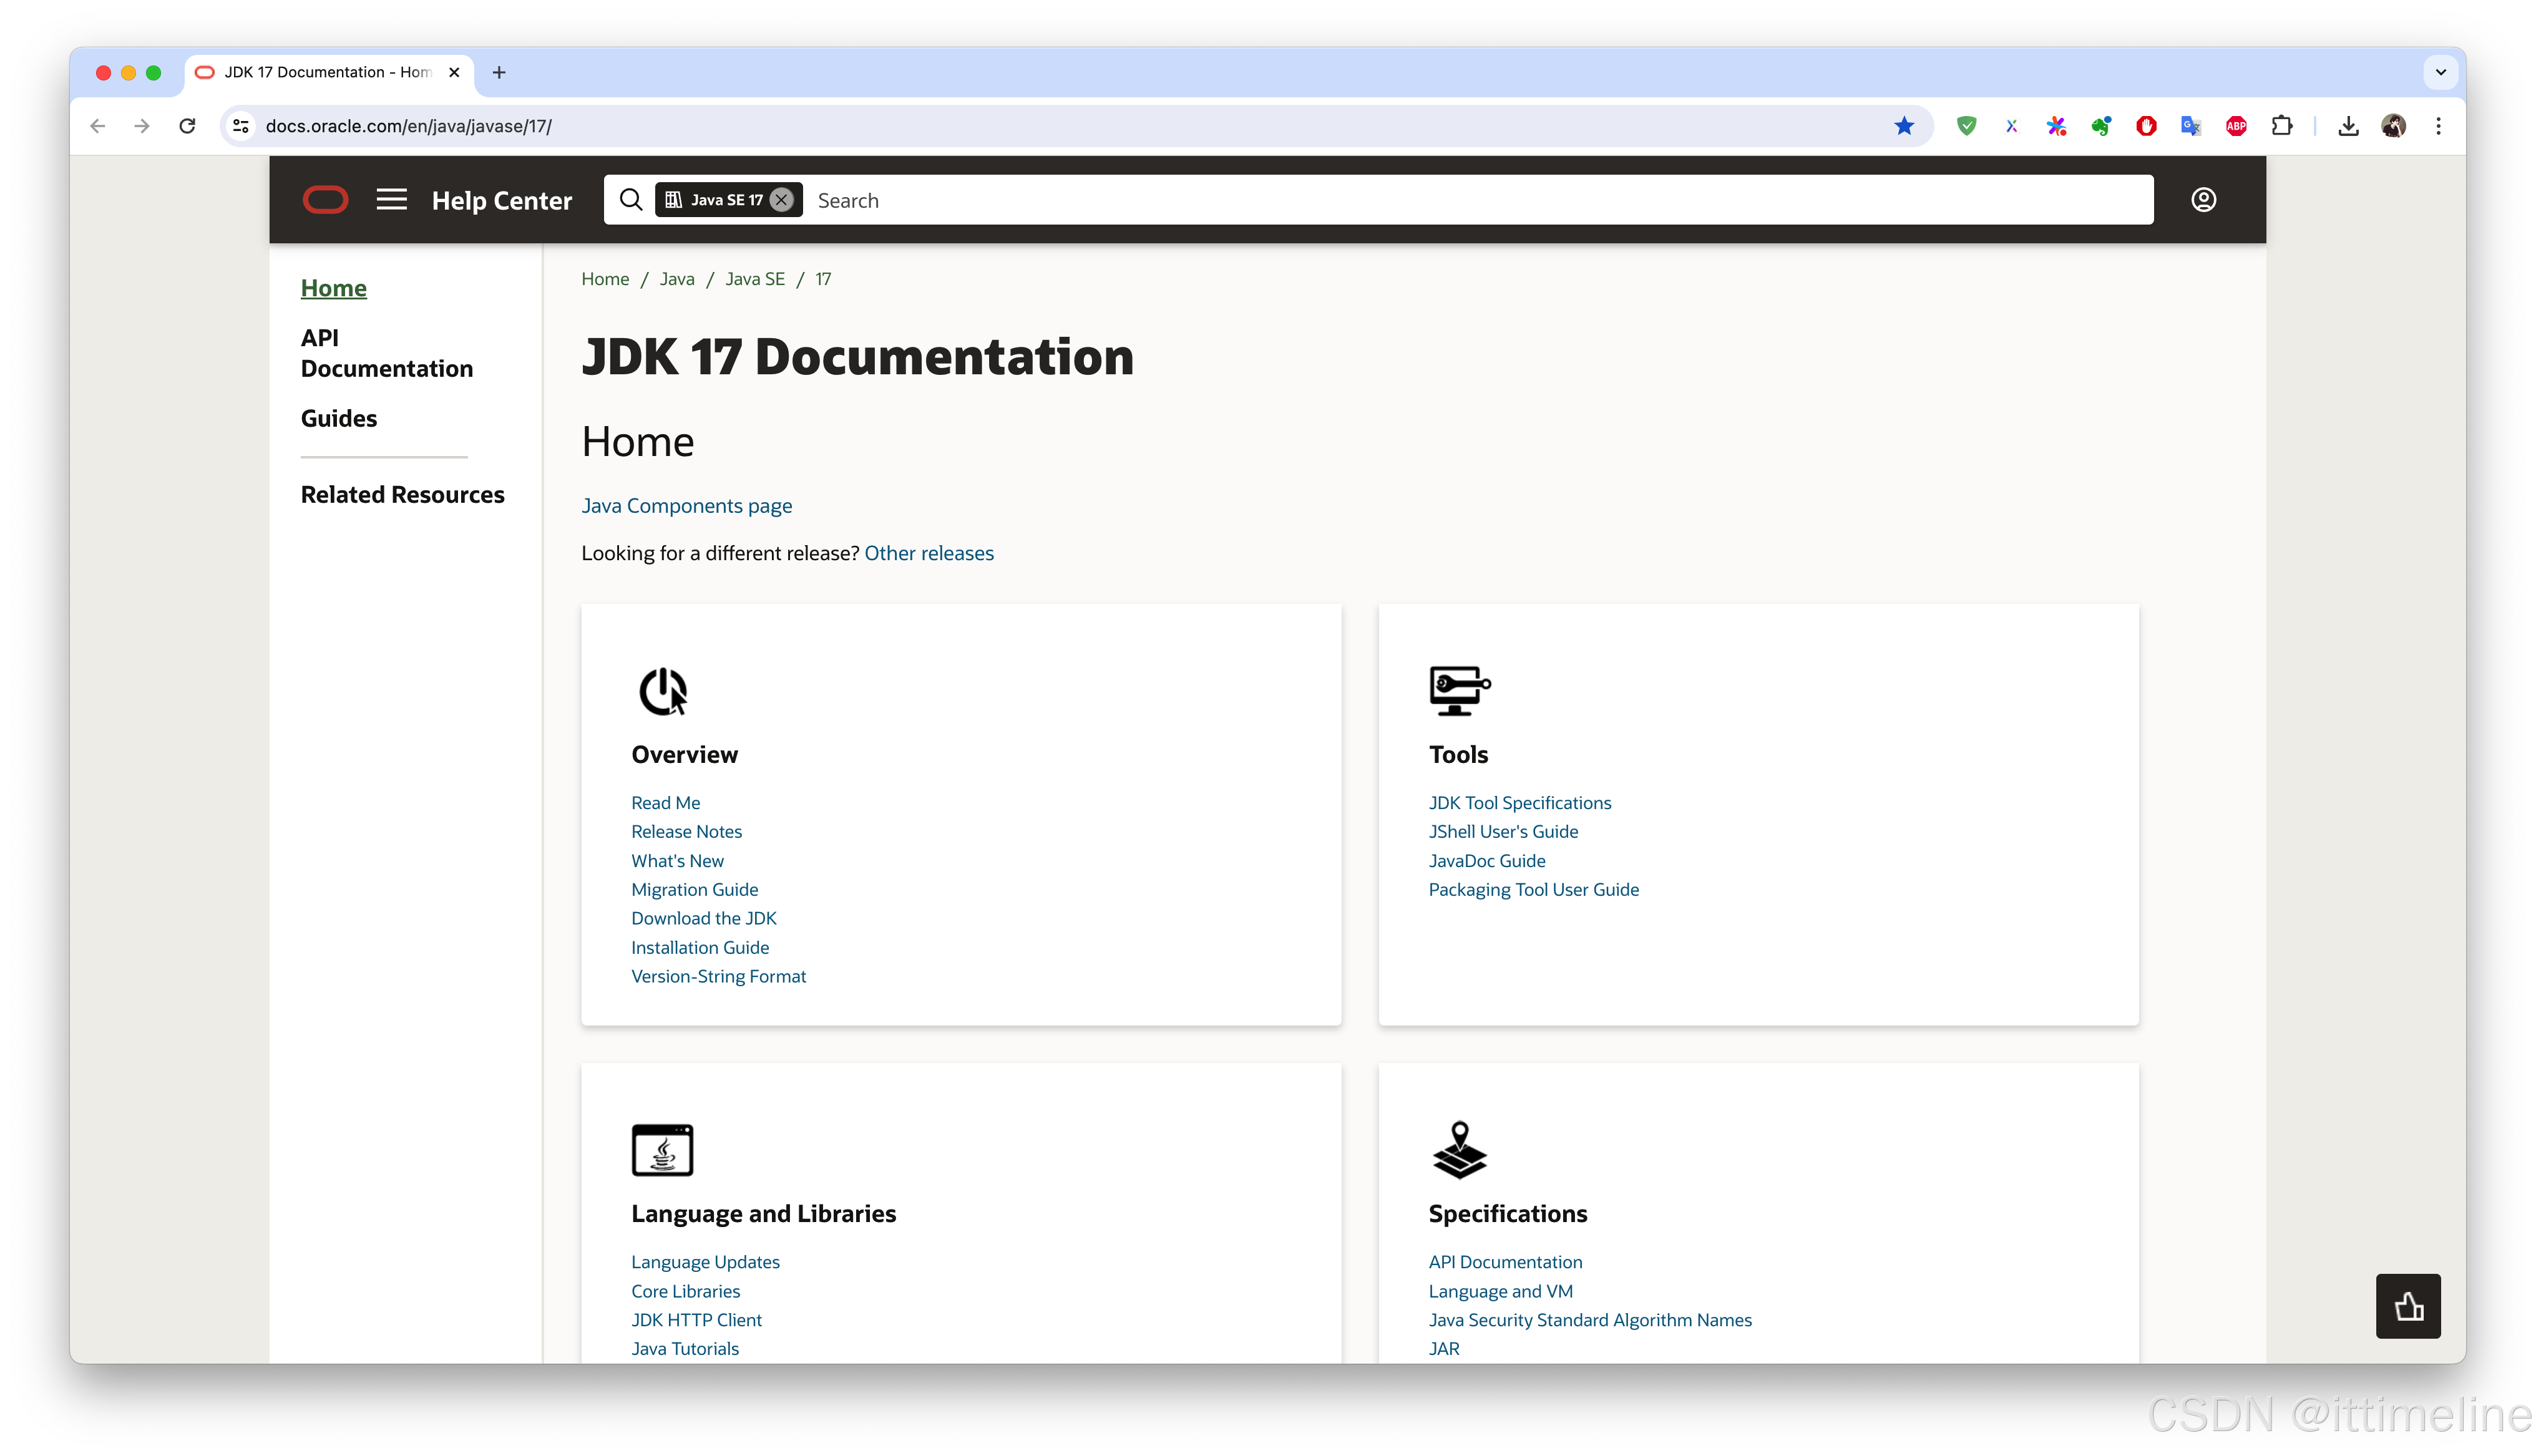Click the AdBlock Plus extension icon

(x=2236, y=126)
